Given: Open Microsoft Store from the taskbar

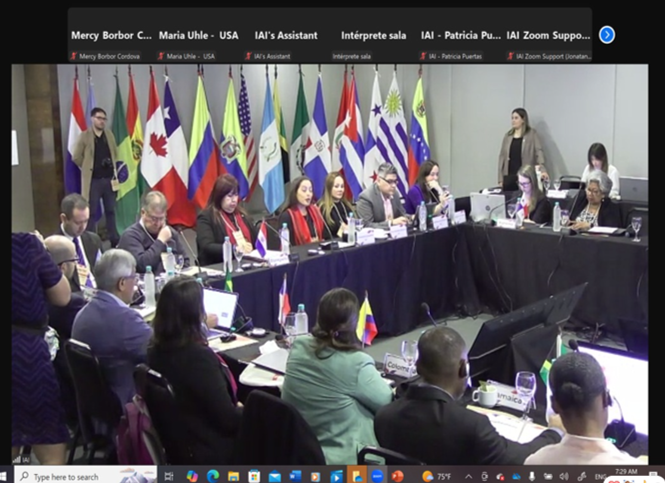Looking at the screenshot, I should click(254, 476).
